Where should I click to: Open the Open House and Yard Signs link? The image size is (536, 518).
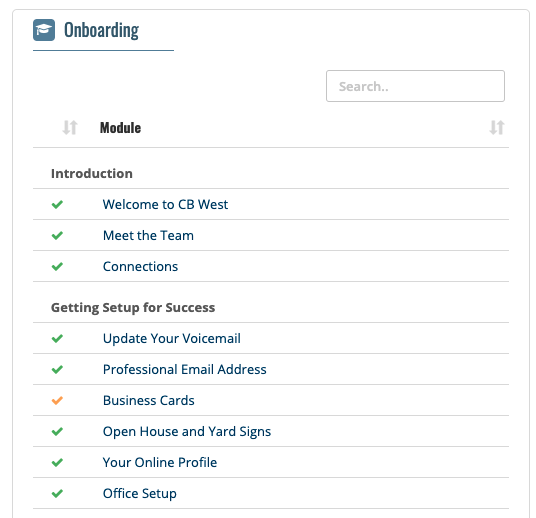tap(187, 431)
